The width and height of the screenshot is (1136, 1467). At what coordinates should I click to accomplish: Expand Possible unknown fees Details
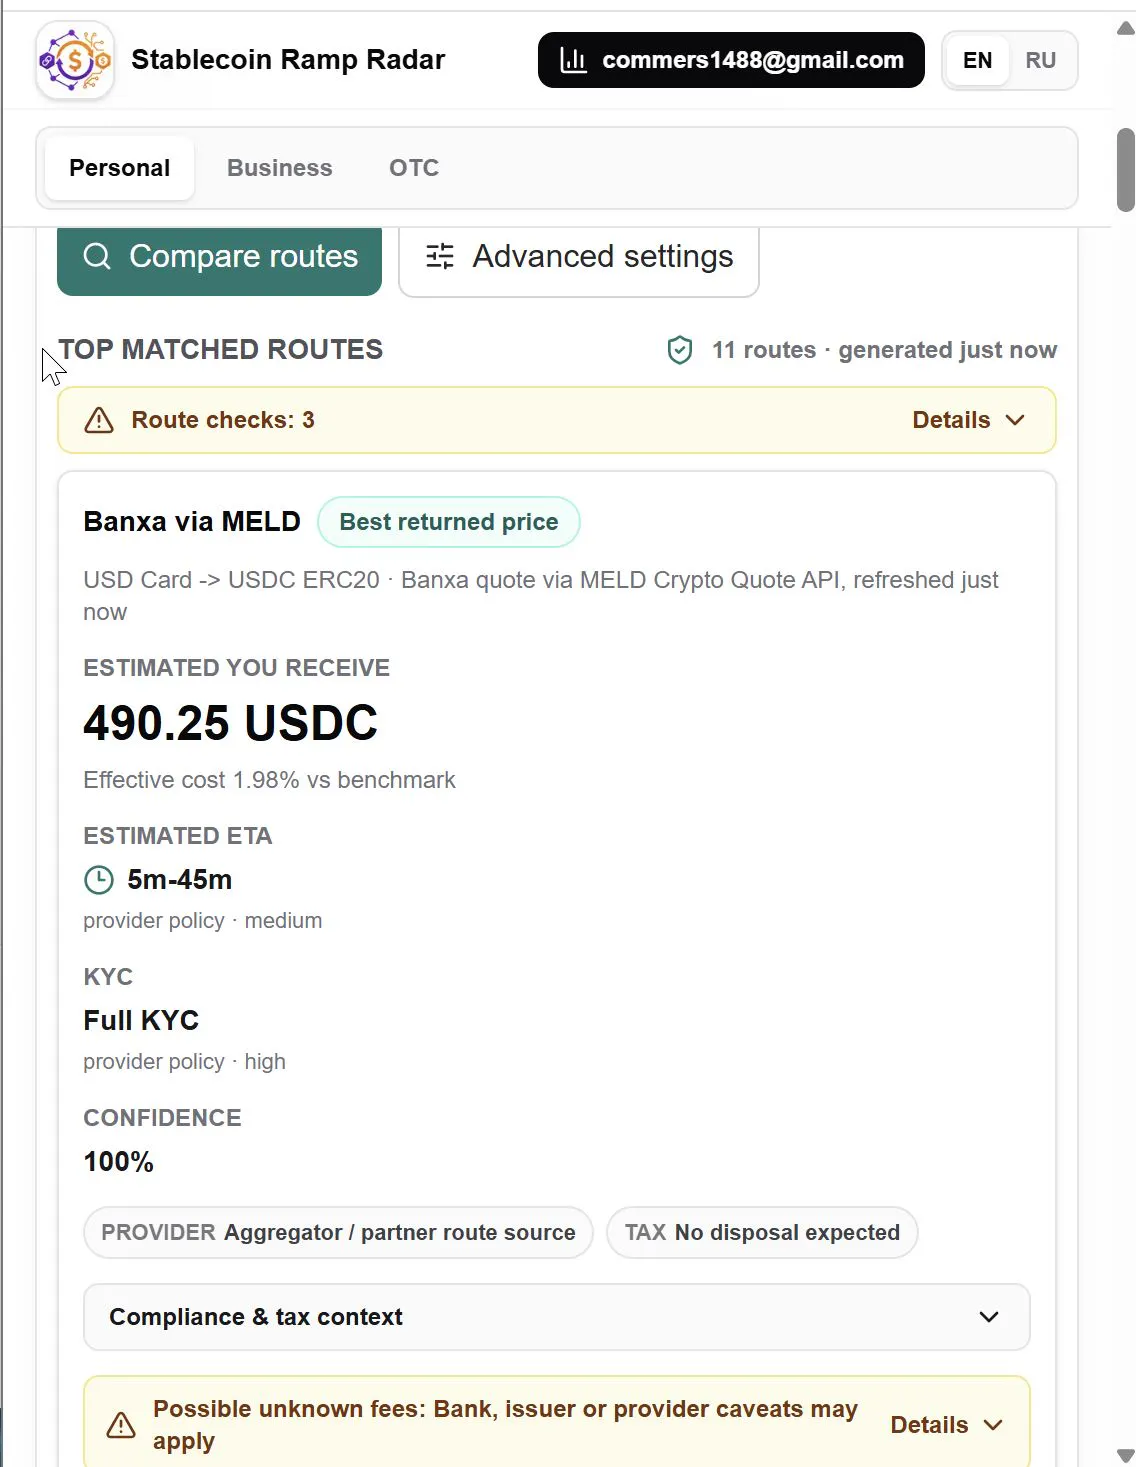pos(946,1425)
